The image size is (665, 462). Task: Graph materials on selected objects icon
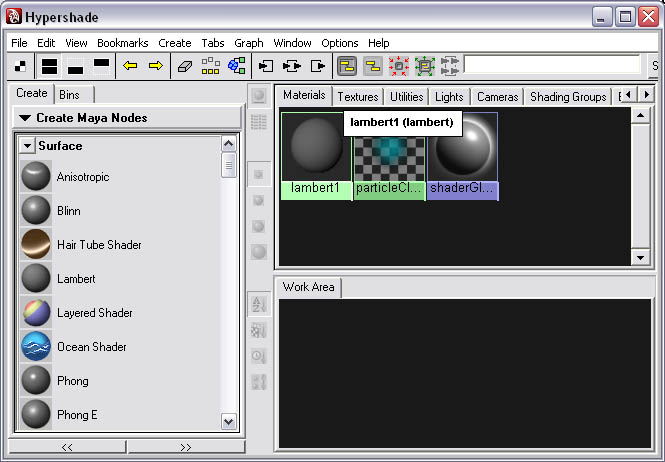pos(237,66)
